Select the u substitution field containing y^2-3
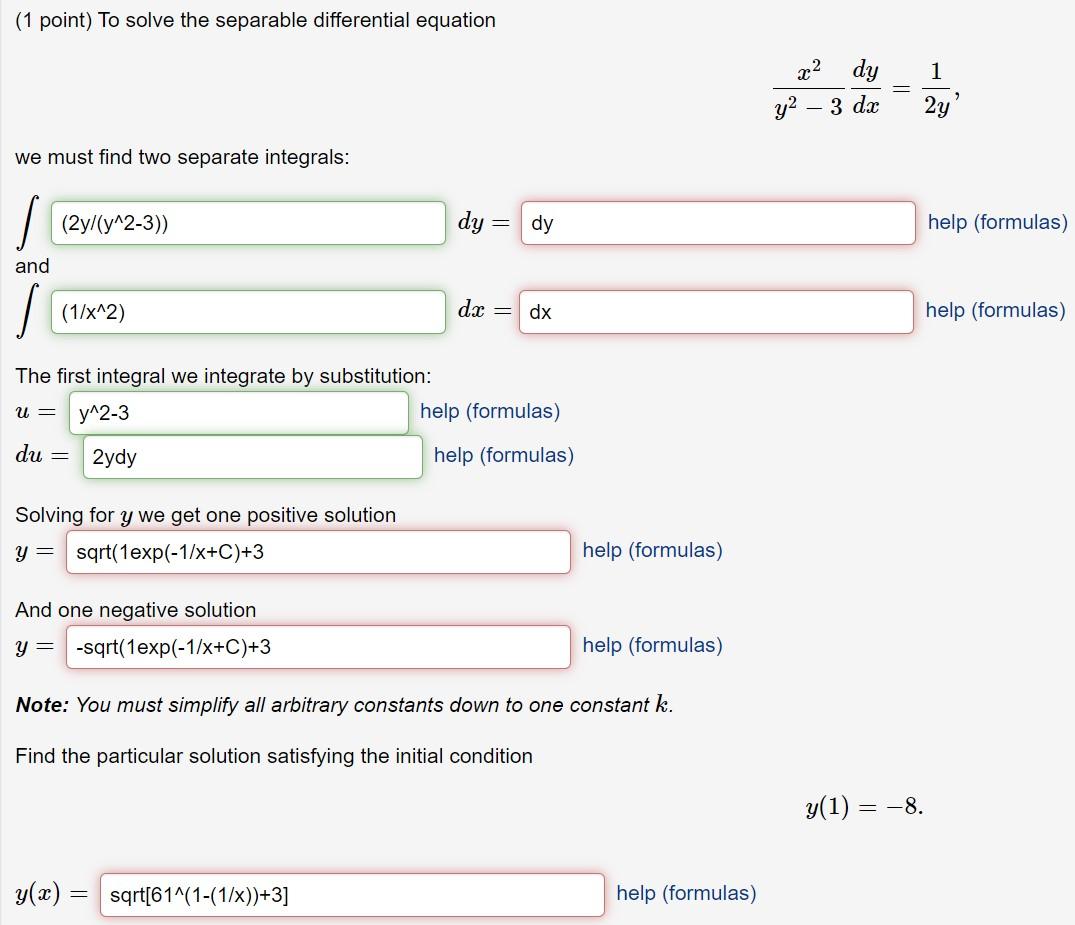1075x925 pixels. coord(238,412)
